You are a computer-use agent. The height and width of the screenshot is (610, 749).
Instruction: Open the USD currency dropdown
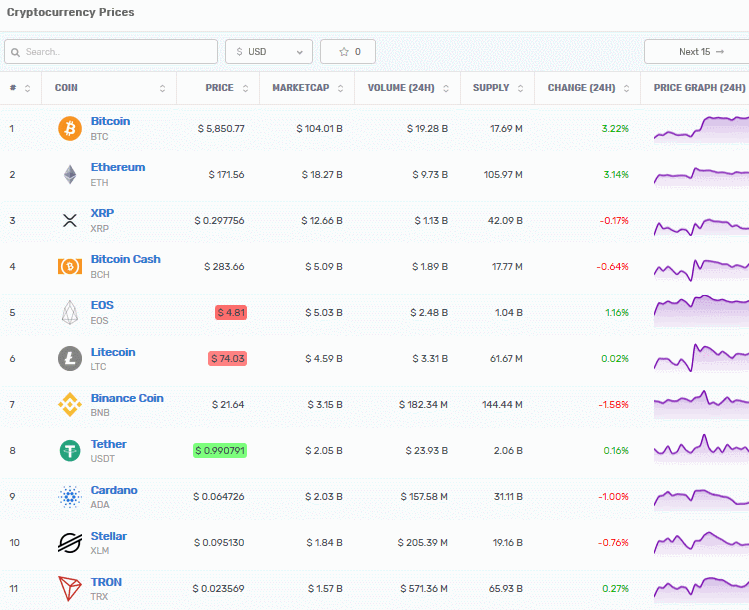(269, 52)
